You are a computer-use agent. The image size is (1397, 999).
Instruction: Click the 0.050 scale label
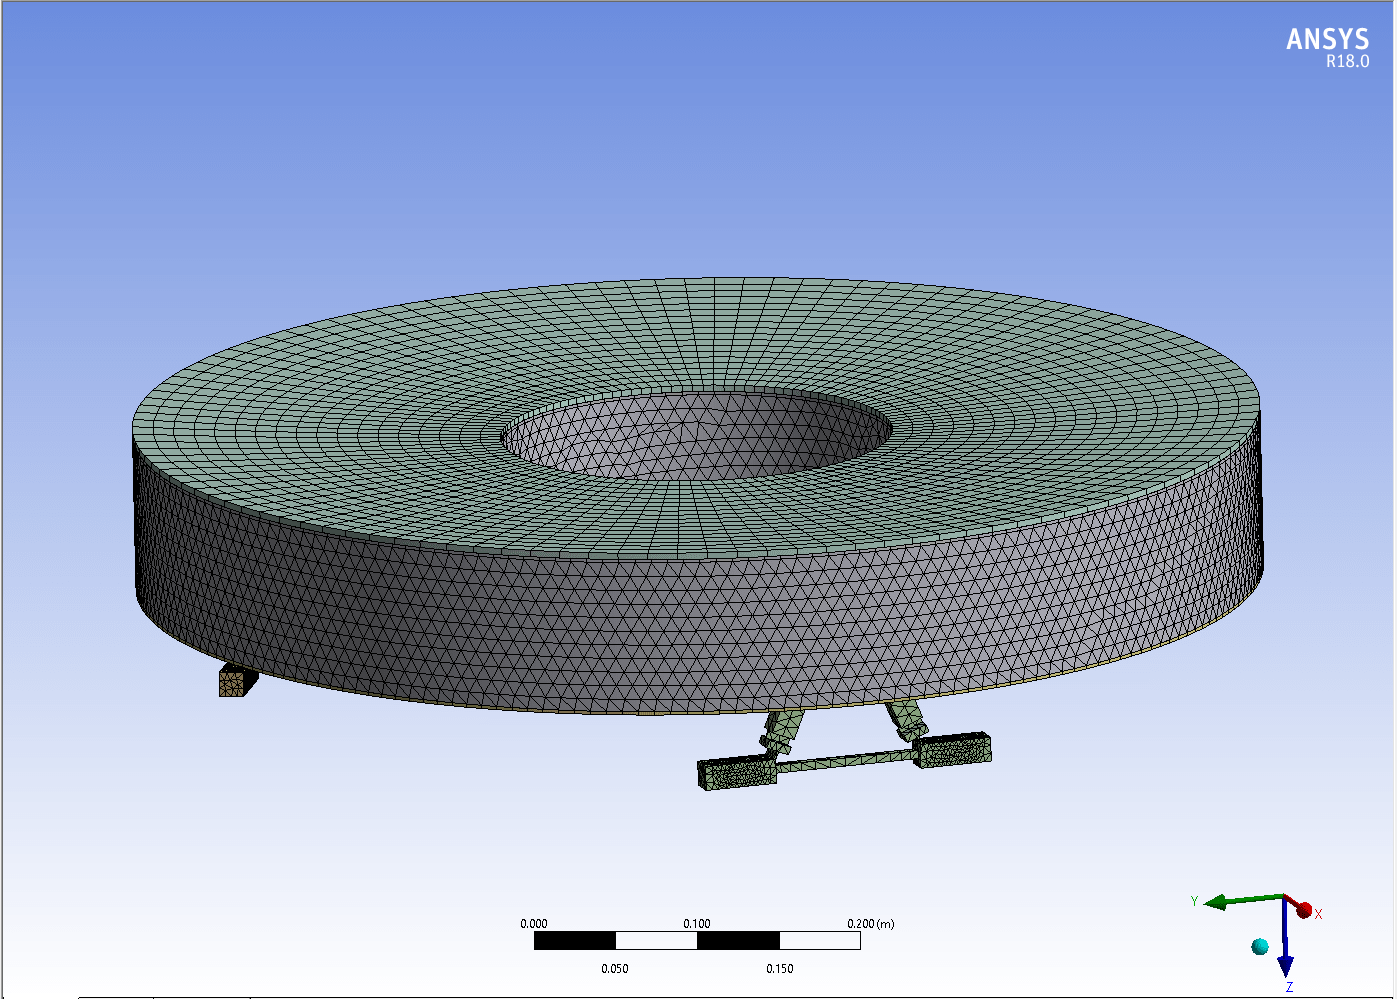coord(615,969)
